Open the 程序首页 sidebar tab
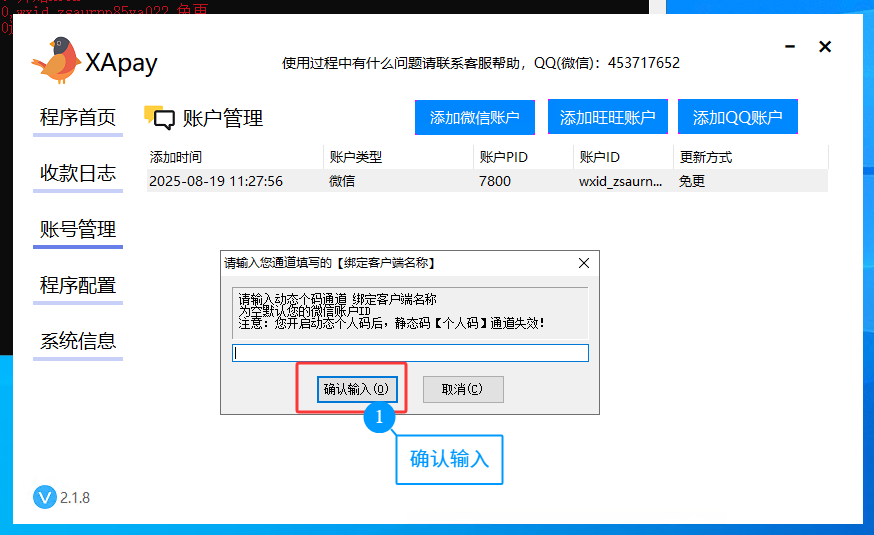The image size is (874, 535). [78, 118]
